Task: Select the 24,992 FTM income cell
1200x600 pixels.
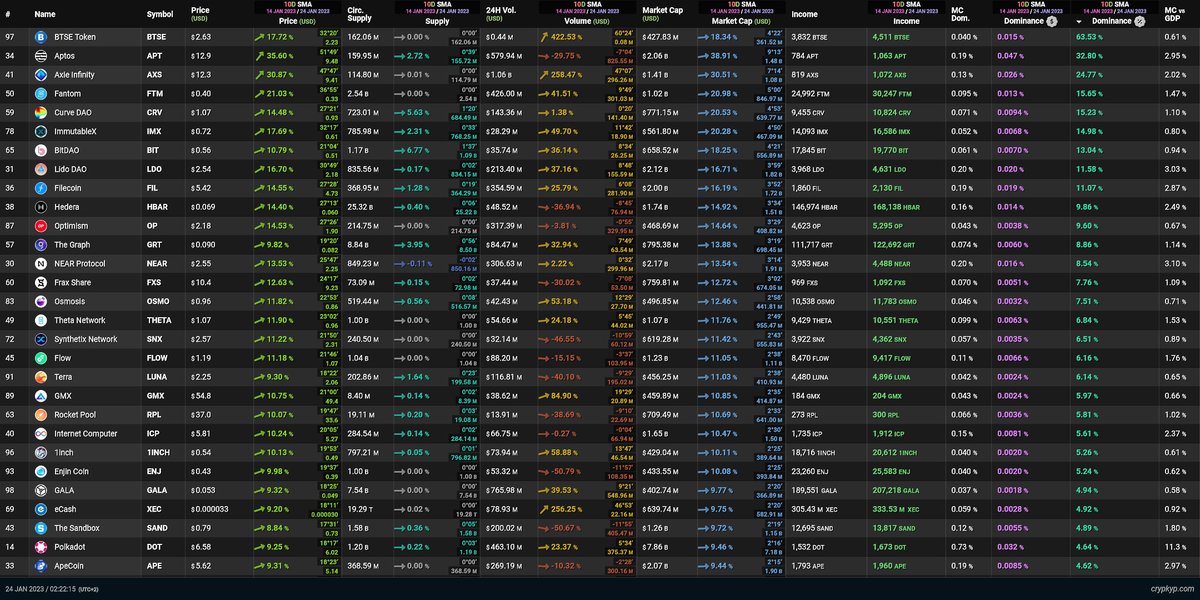Action: point(809,93)
